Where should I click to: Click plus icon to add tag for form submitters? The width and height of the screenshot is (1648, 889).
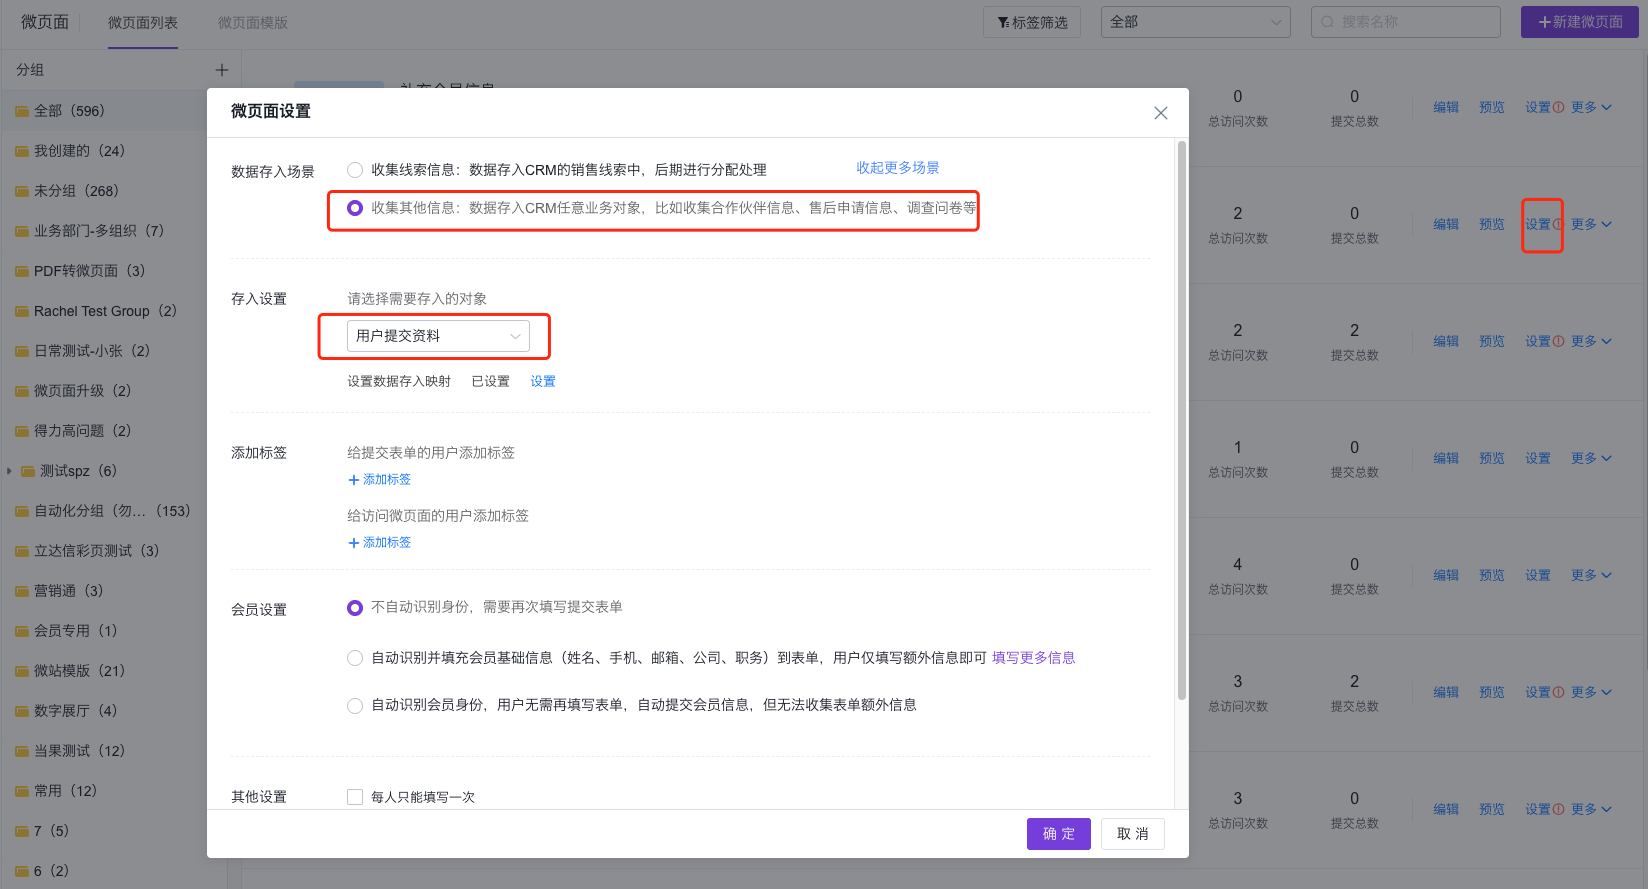[x=353, y=480]
